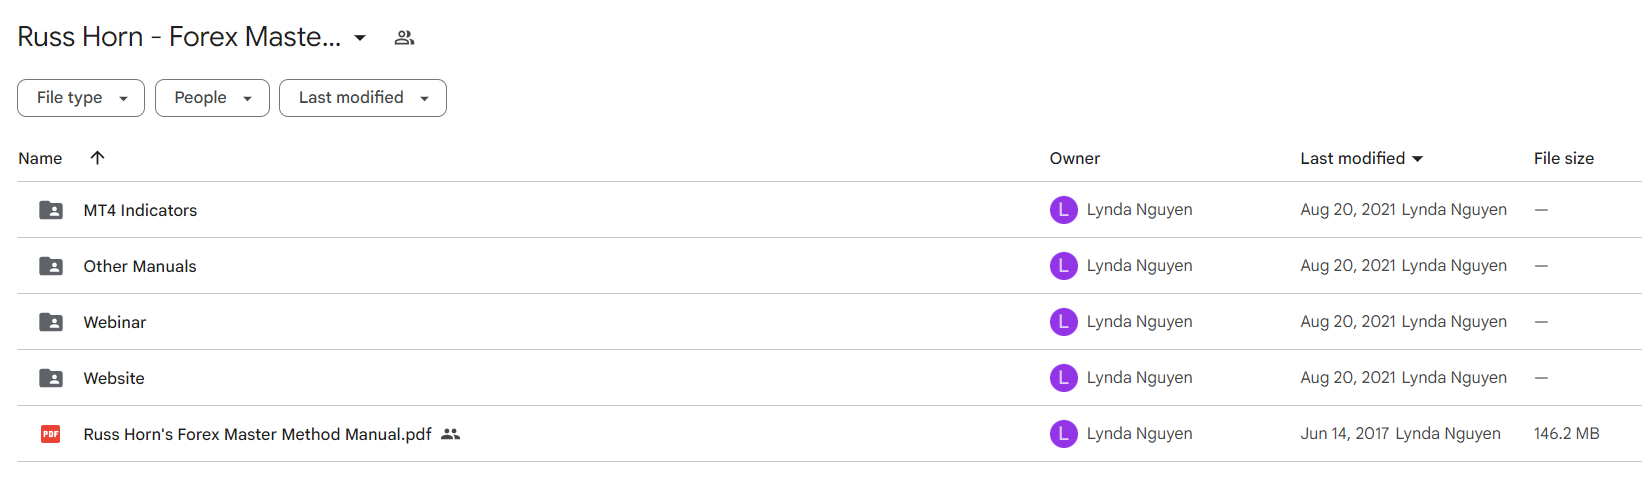Click the sort direction arrow next to Name

[97, 158]
